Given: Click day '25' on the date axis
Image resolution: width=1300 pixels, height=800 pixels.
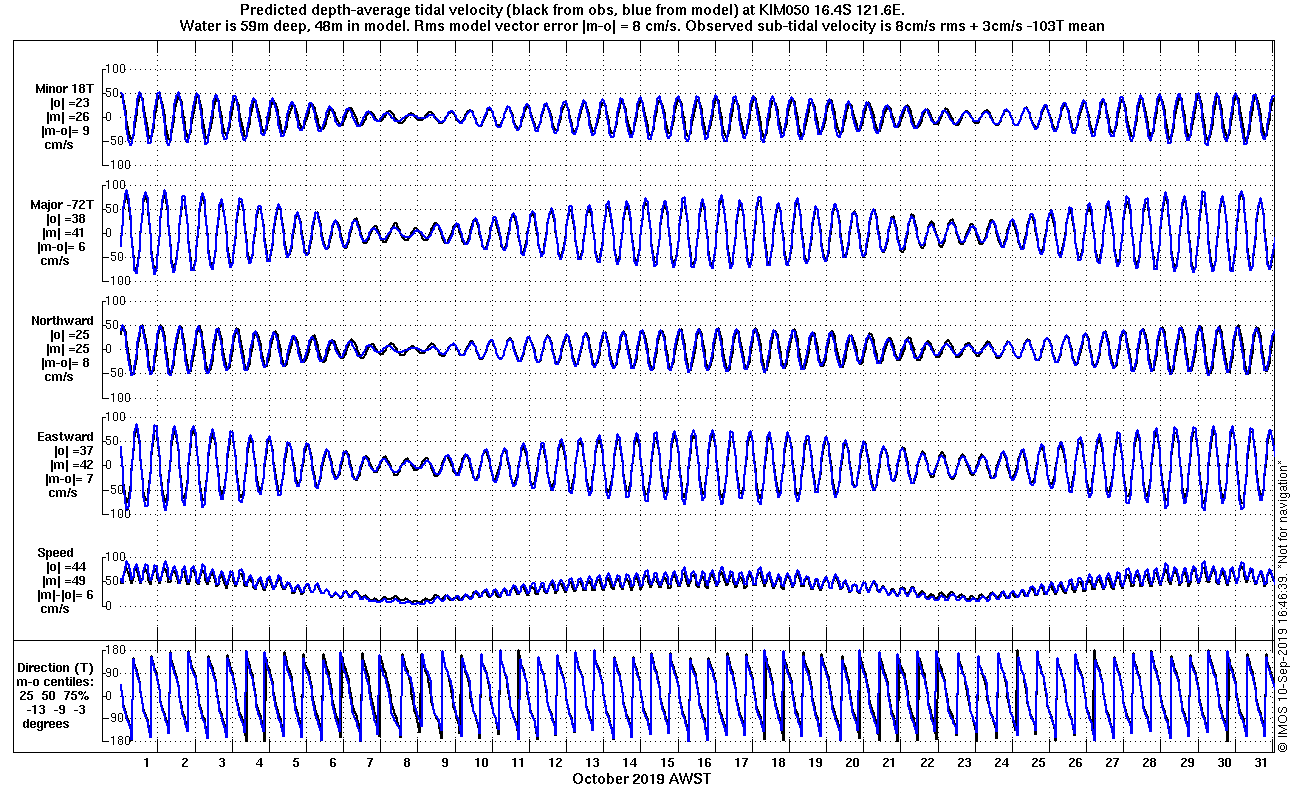Looking at the screenshot, I should [x=1038, y=763].
